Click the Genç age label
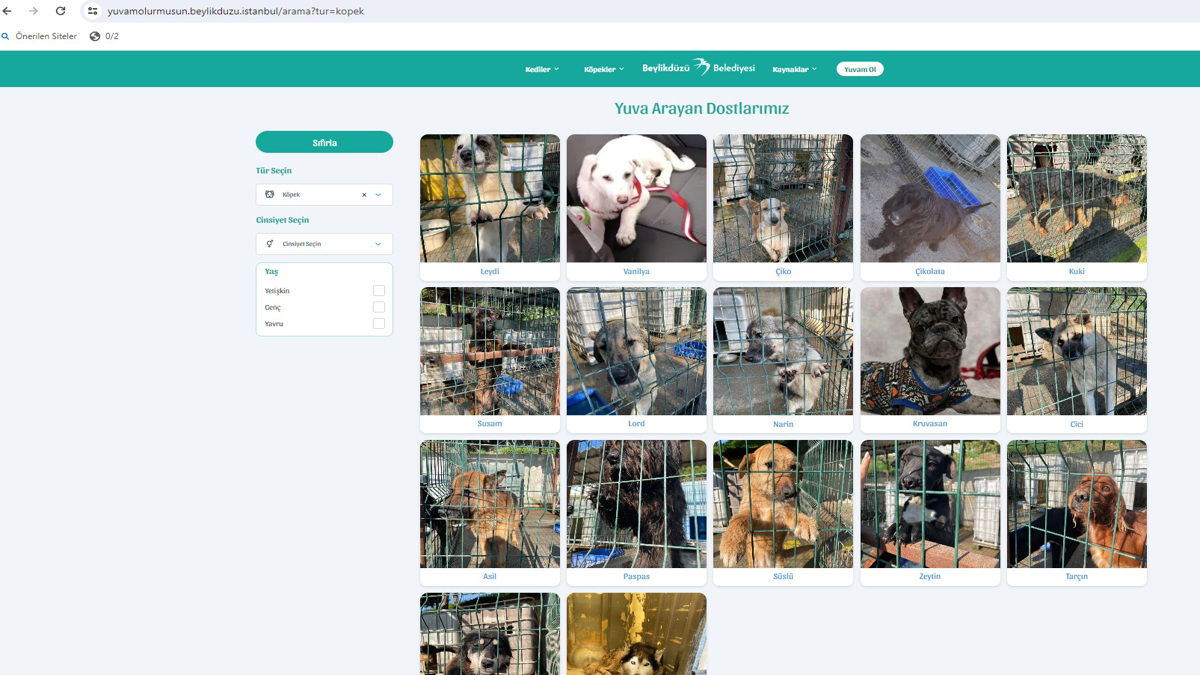Image resolution: width=1200 pixels, height=675 pixels. pos(273,307)
